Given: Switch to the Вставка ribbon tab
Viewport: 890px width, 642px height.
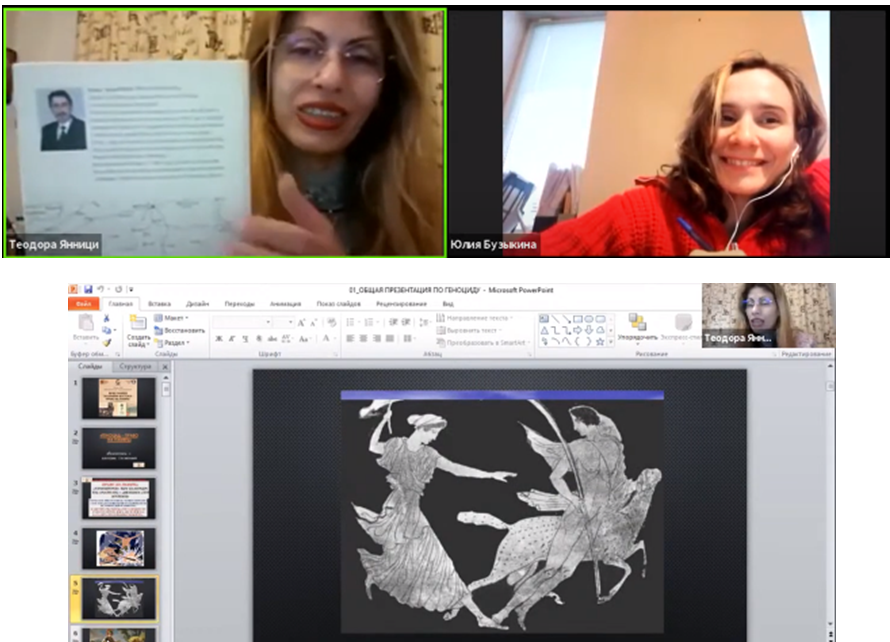Looking at the screenshot, I should [159, 304].
